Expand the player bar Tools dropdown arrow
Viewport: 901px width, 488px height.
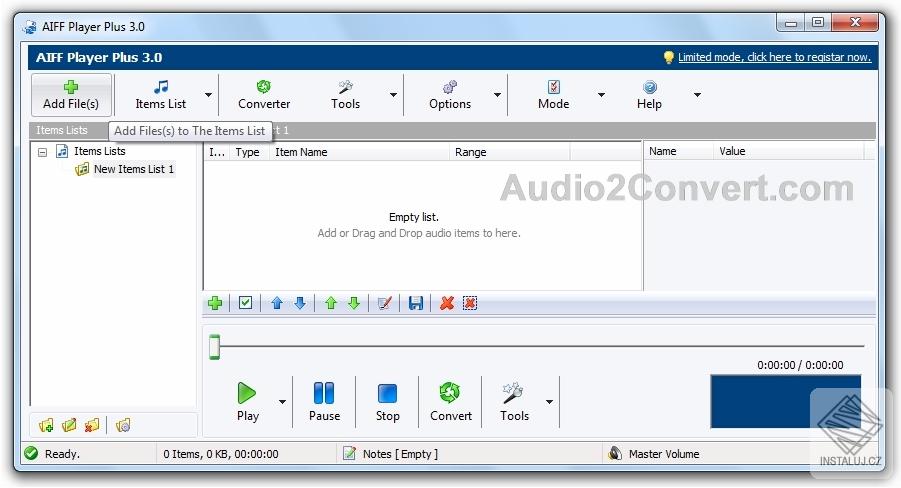pos(550,402)
